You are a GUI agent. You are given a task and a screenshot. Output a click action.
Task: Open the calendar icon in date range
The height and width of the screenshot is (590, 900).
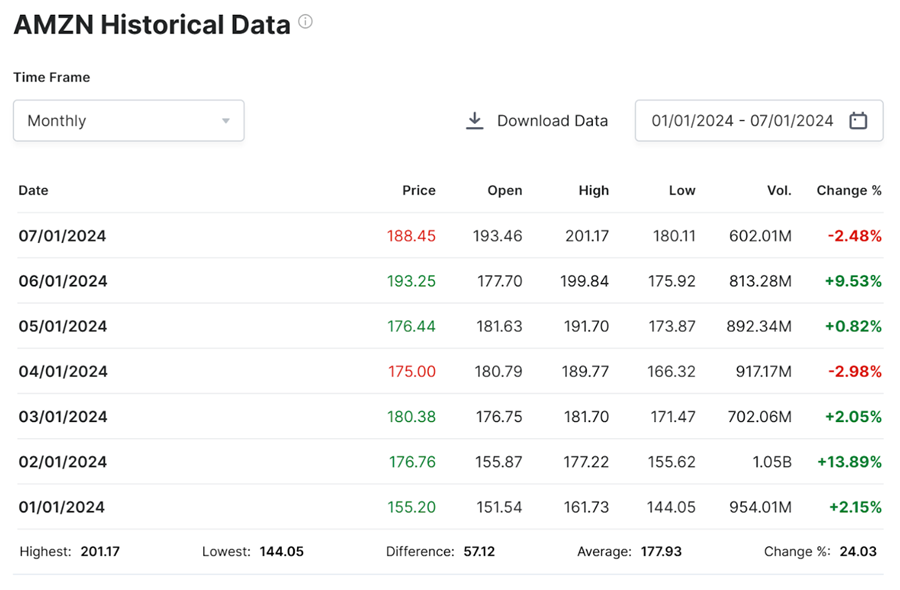858,121
